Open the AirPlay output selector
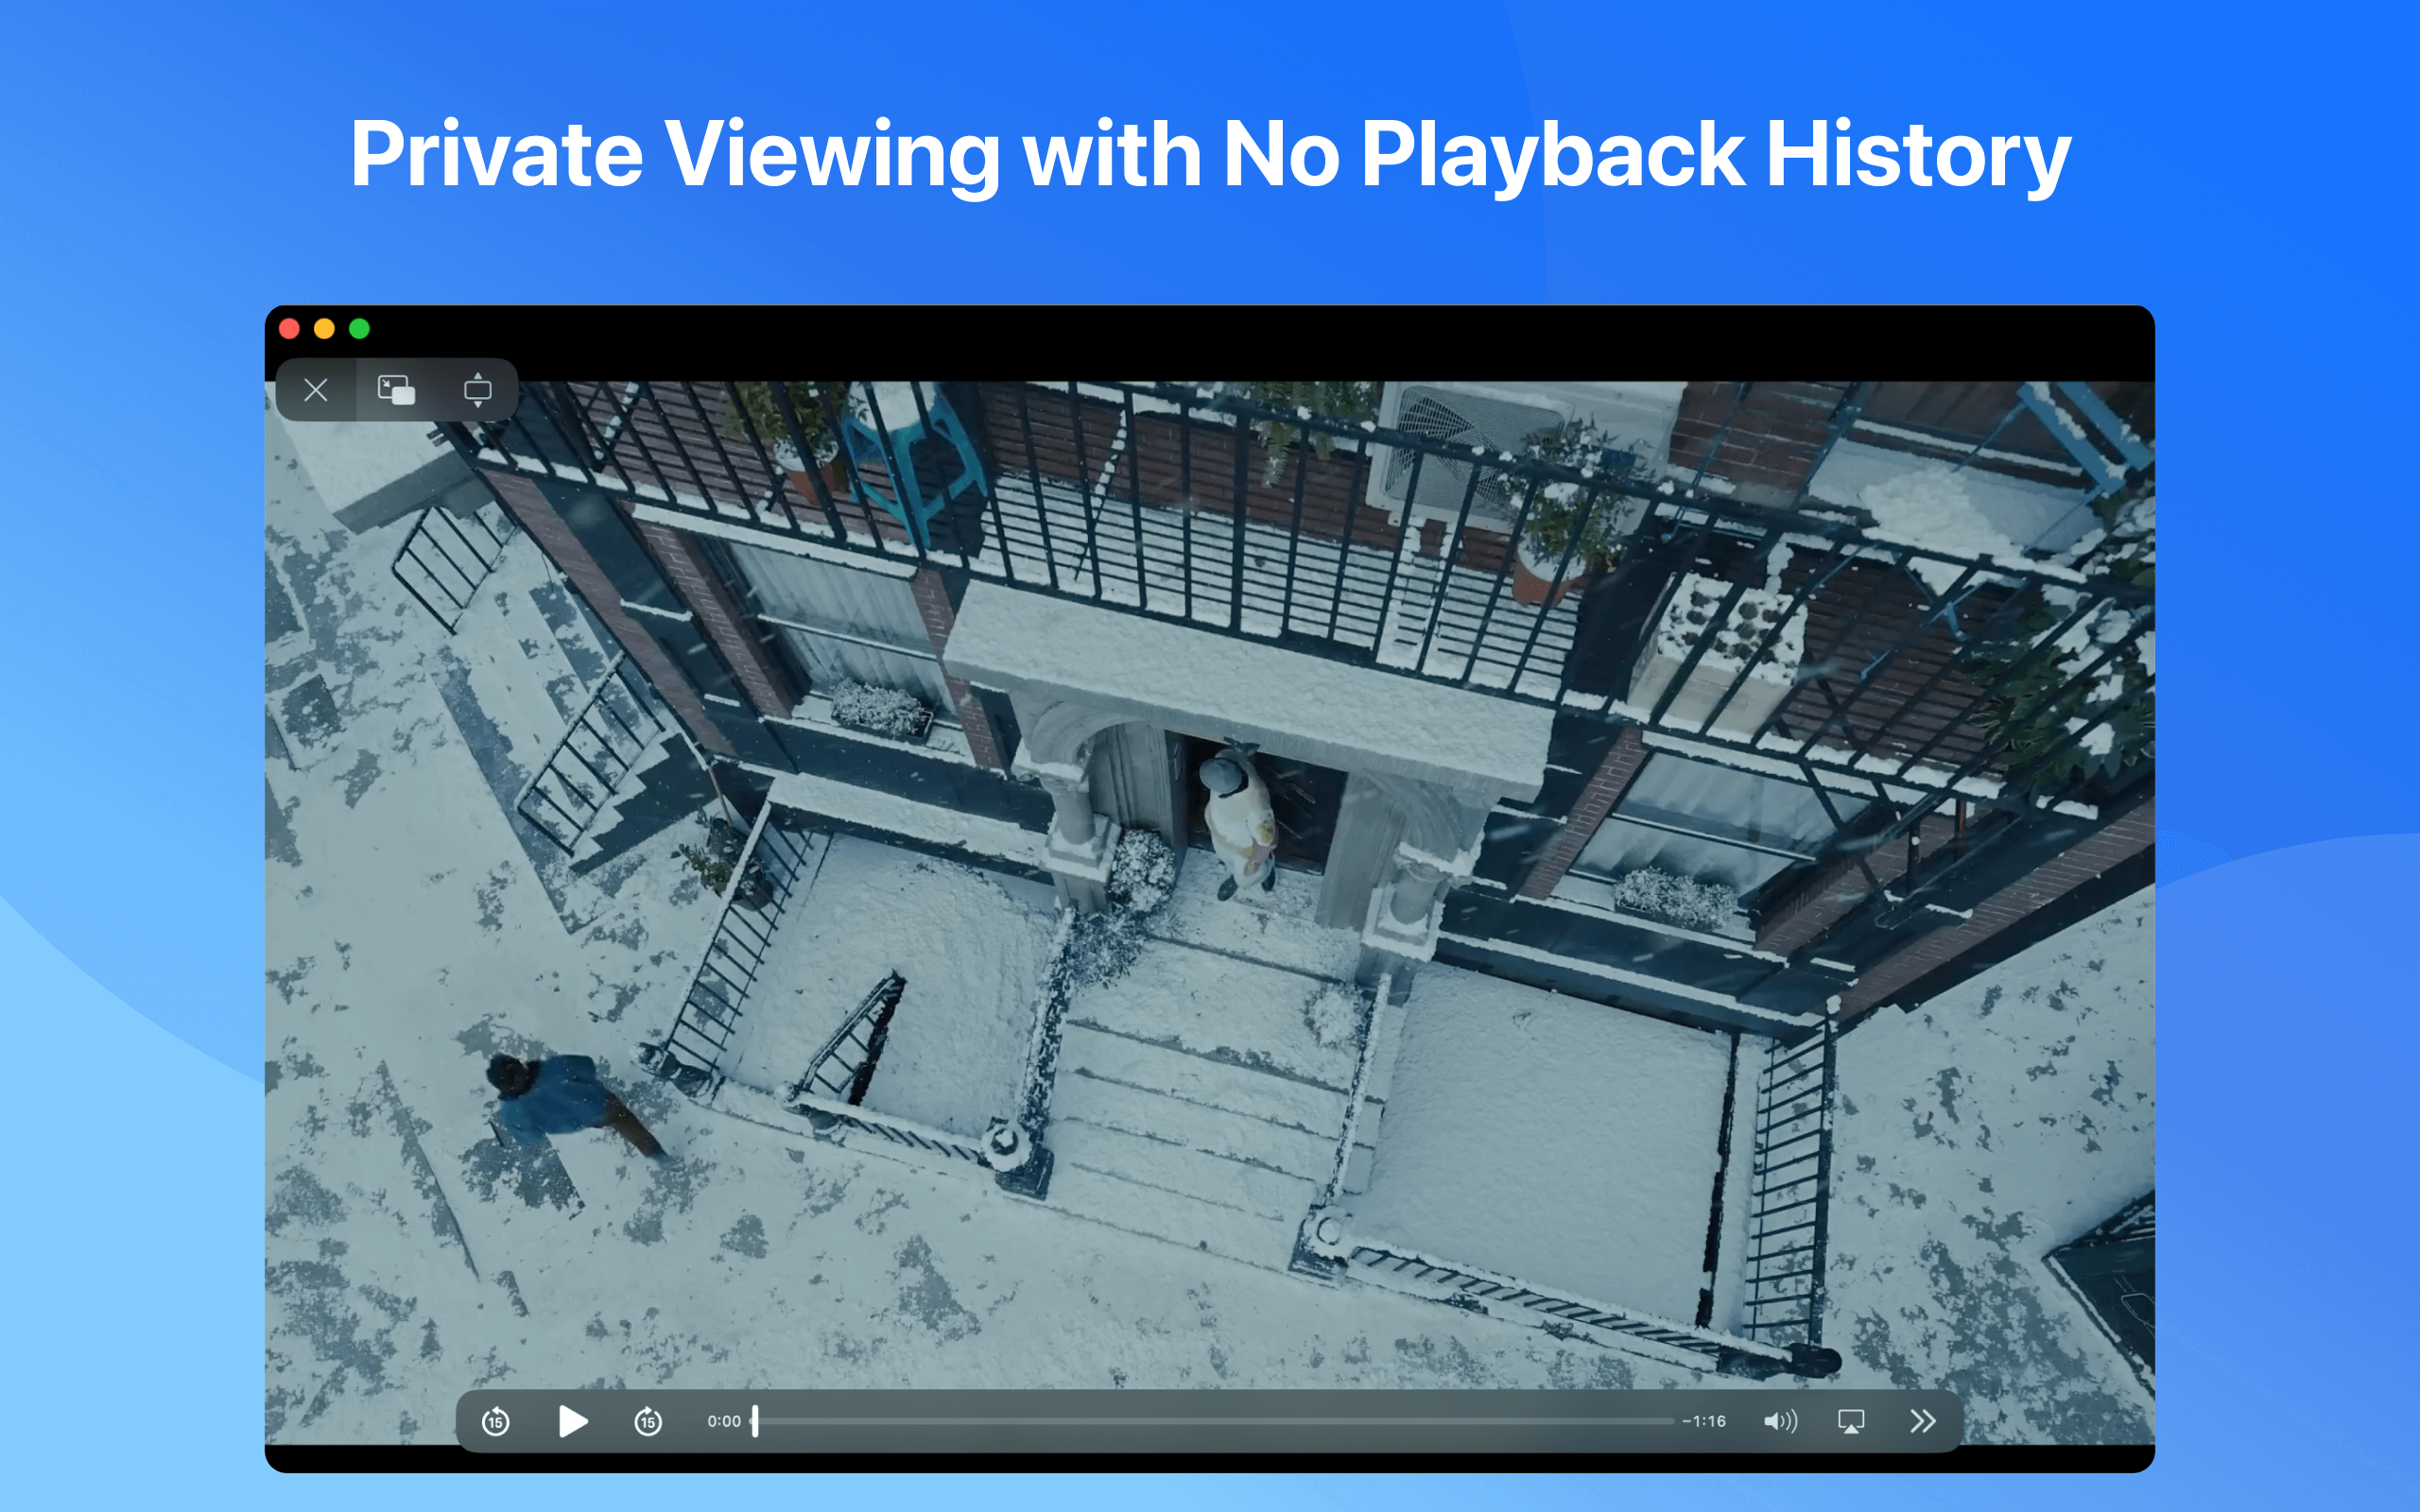 point(1852,1421)
